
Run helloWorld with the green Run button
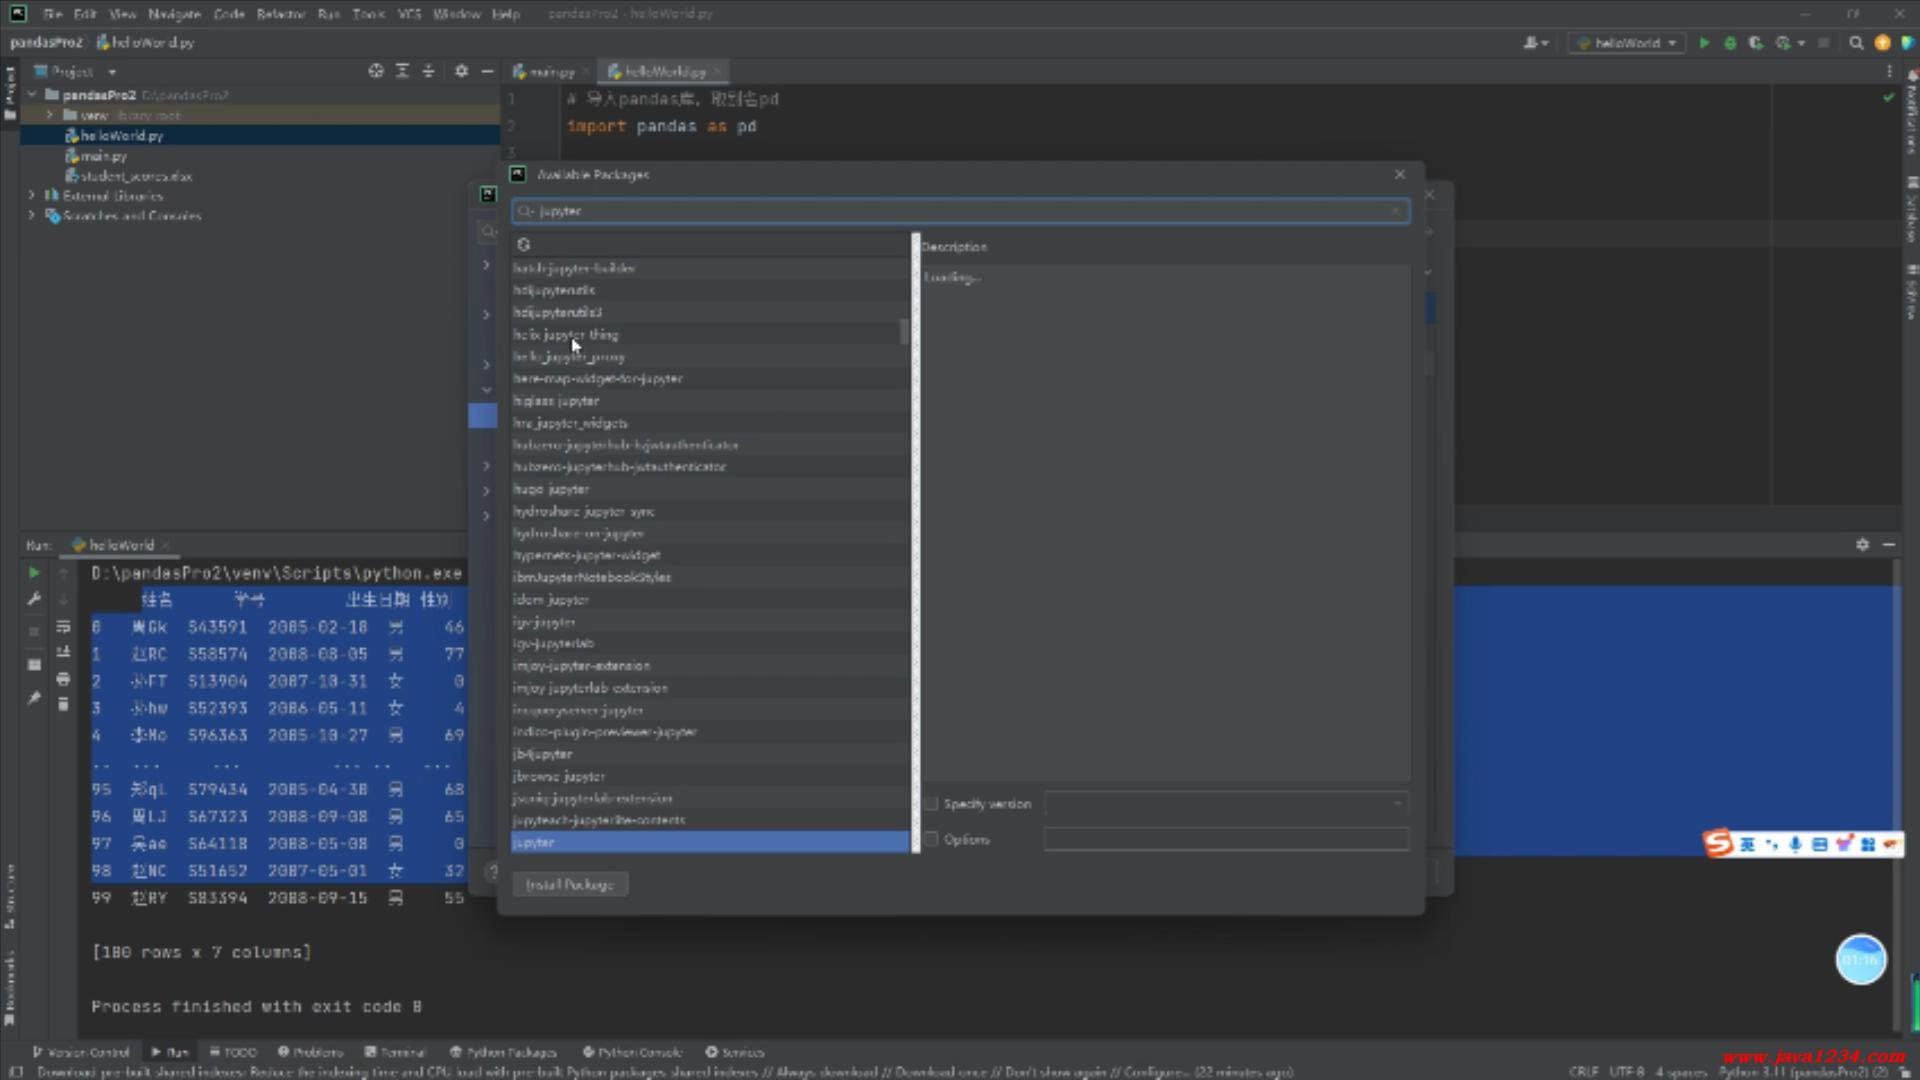(1704, 43)
